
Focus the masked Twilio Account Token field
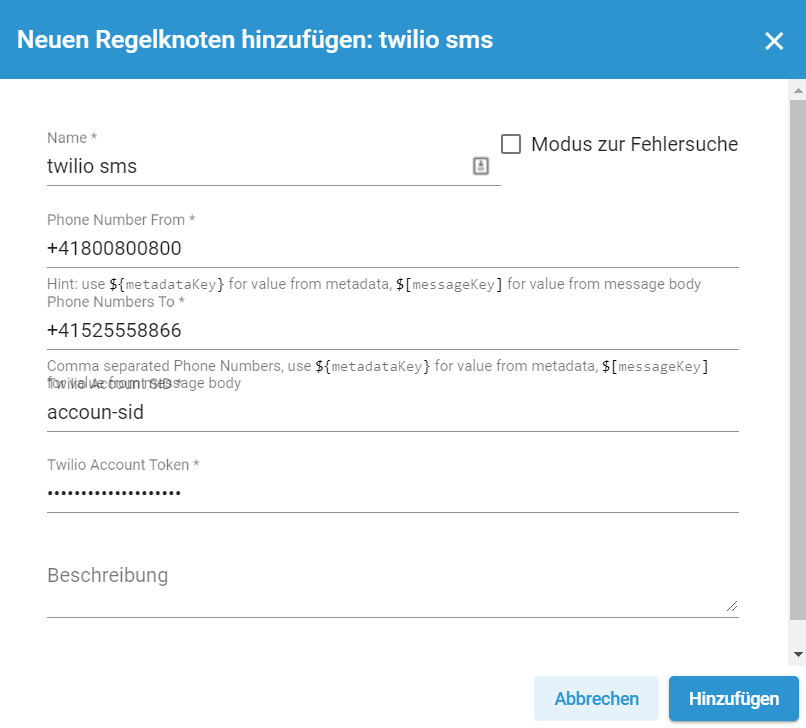coord(393,493)
